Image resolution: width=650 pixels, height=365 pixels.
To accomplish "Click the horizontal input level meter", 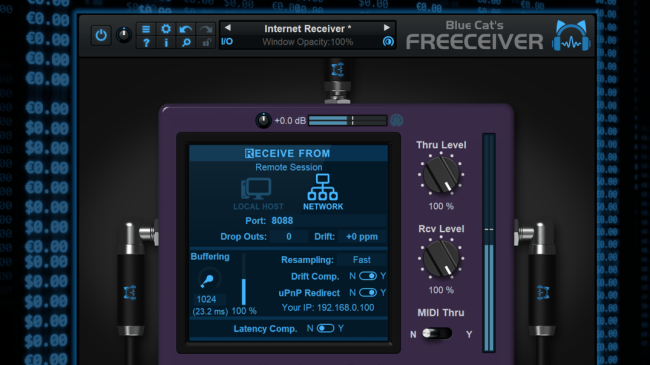I will coord(347,120).
